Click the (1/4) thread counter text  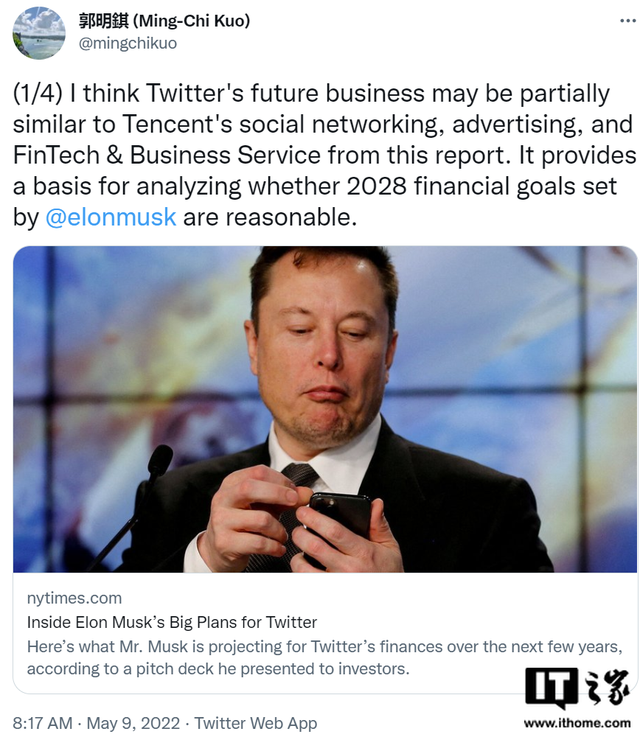click(38, 93)
